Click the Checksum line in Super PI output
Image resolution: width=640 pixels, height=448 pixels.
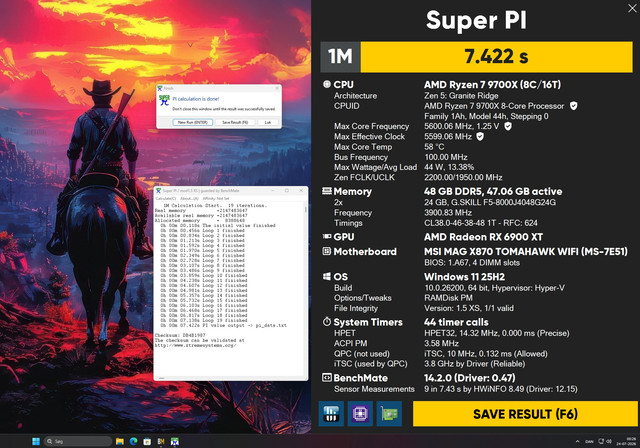(180, 335)
